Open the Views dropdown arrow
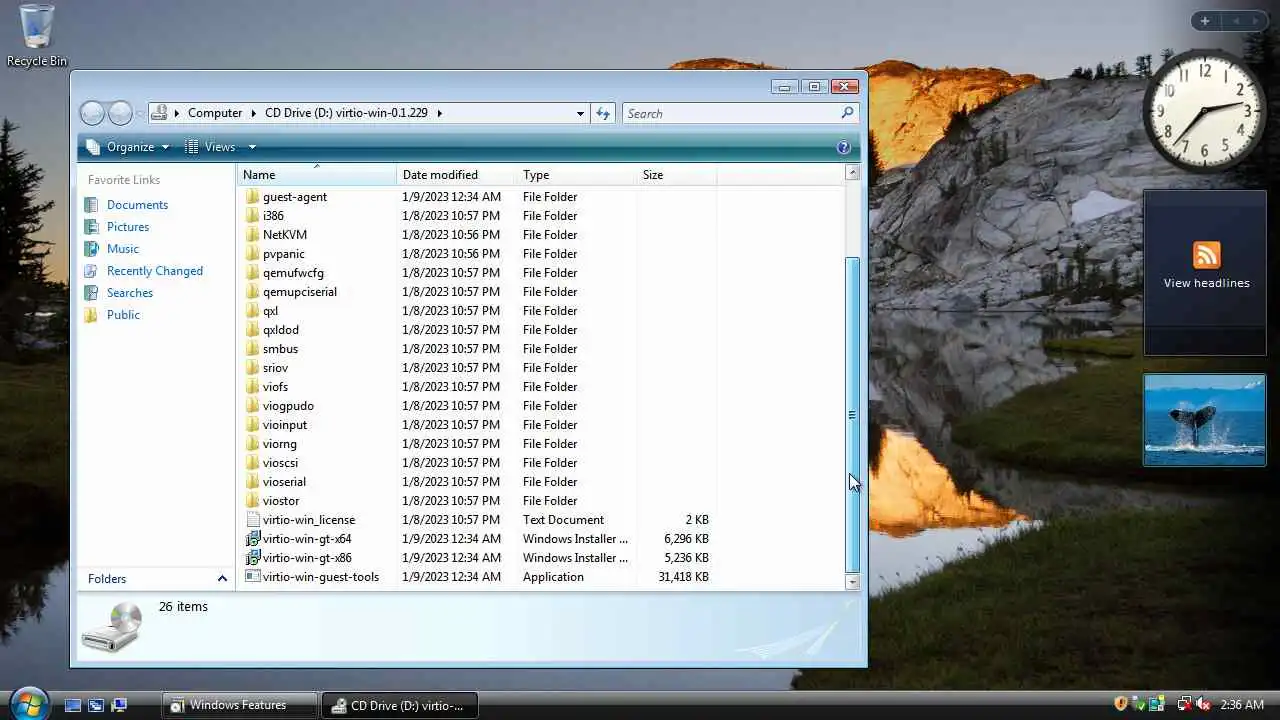 tap(252, 147)
